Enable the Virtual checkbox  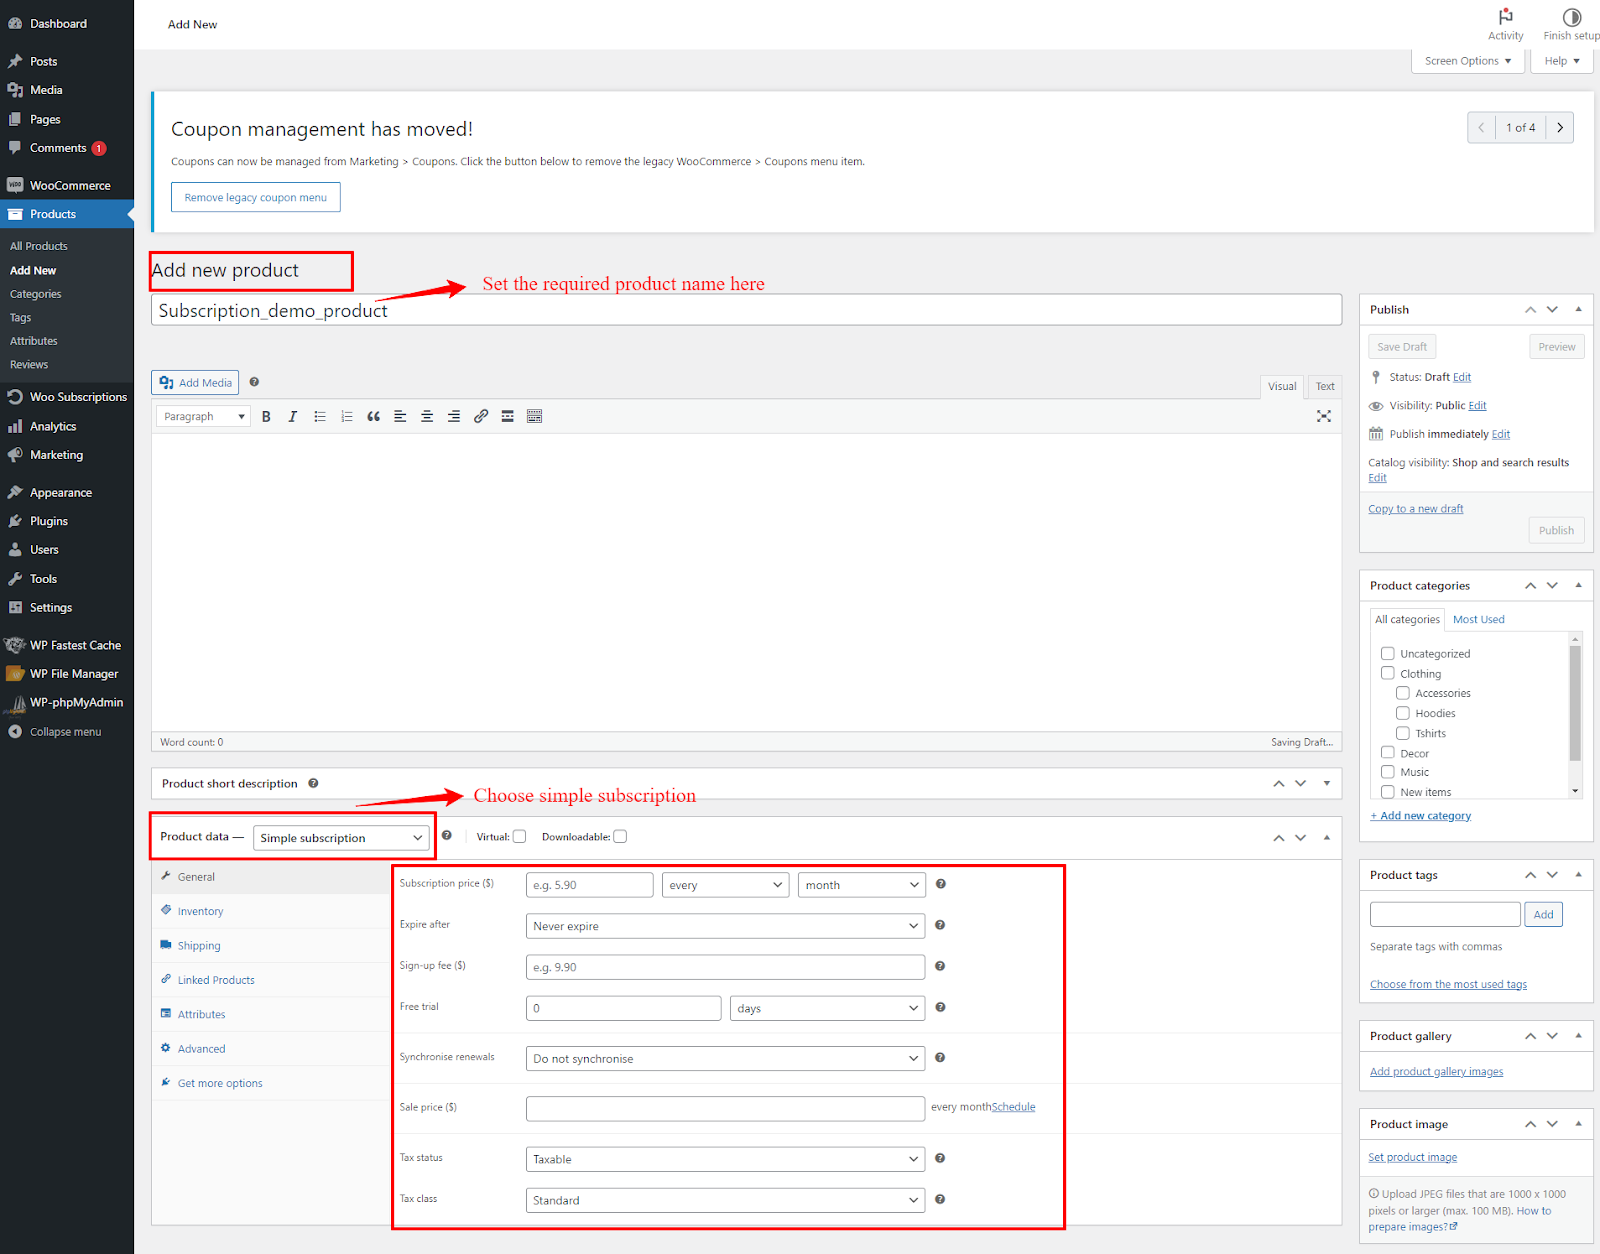[x=519, y=837]
